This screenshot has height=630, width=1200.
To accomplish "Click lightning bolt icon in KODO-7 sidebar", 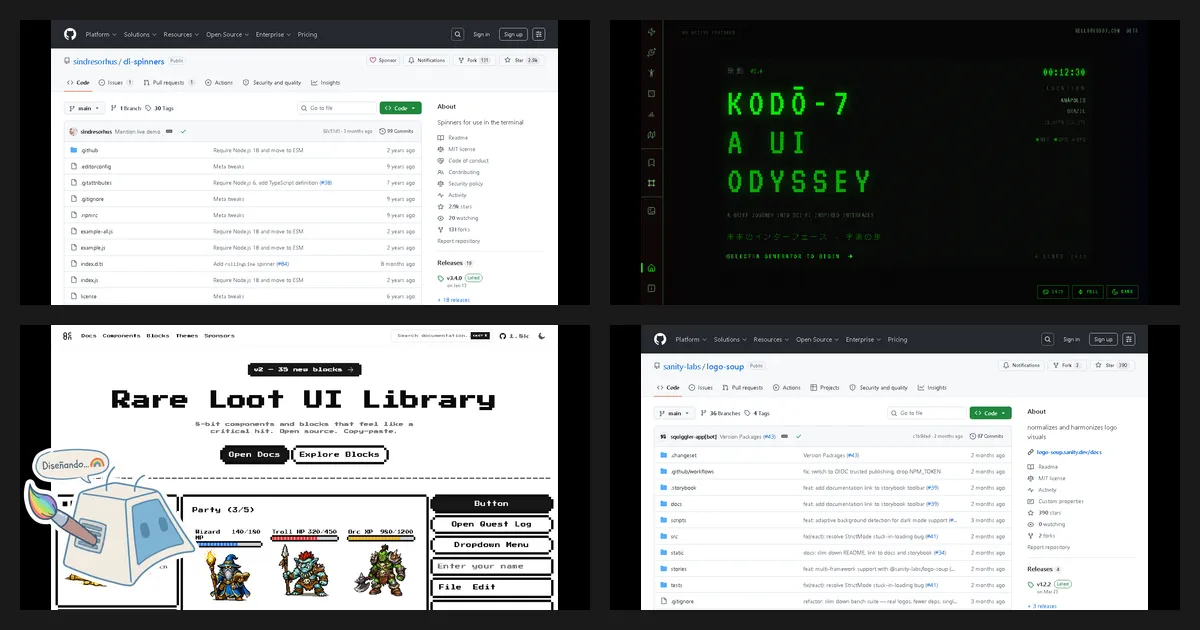I will click(x=651, y=32).
